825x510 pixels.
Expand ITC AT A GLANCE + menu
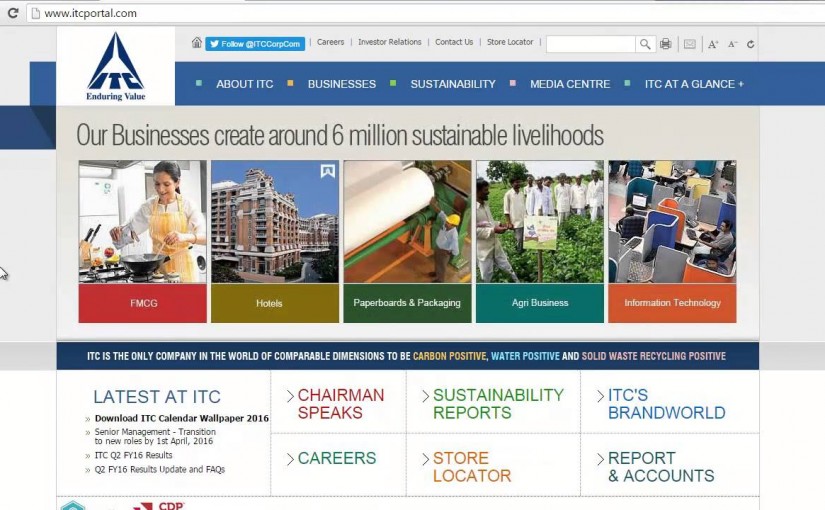click(x=695, y=84)
